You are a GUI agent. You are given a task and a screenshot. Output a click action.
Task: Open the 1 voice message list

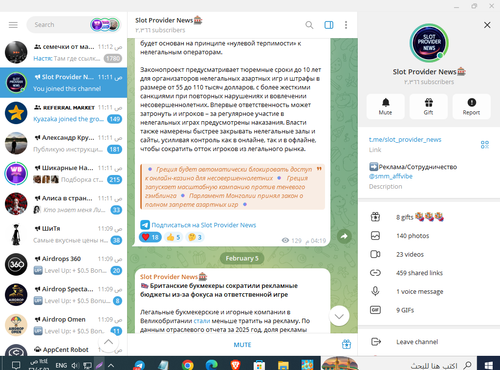click(x=429, y=291)
